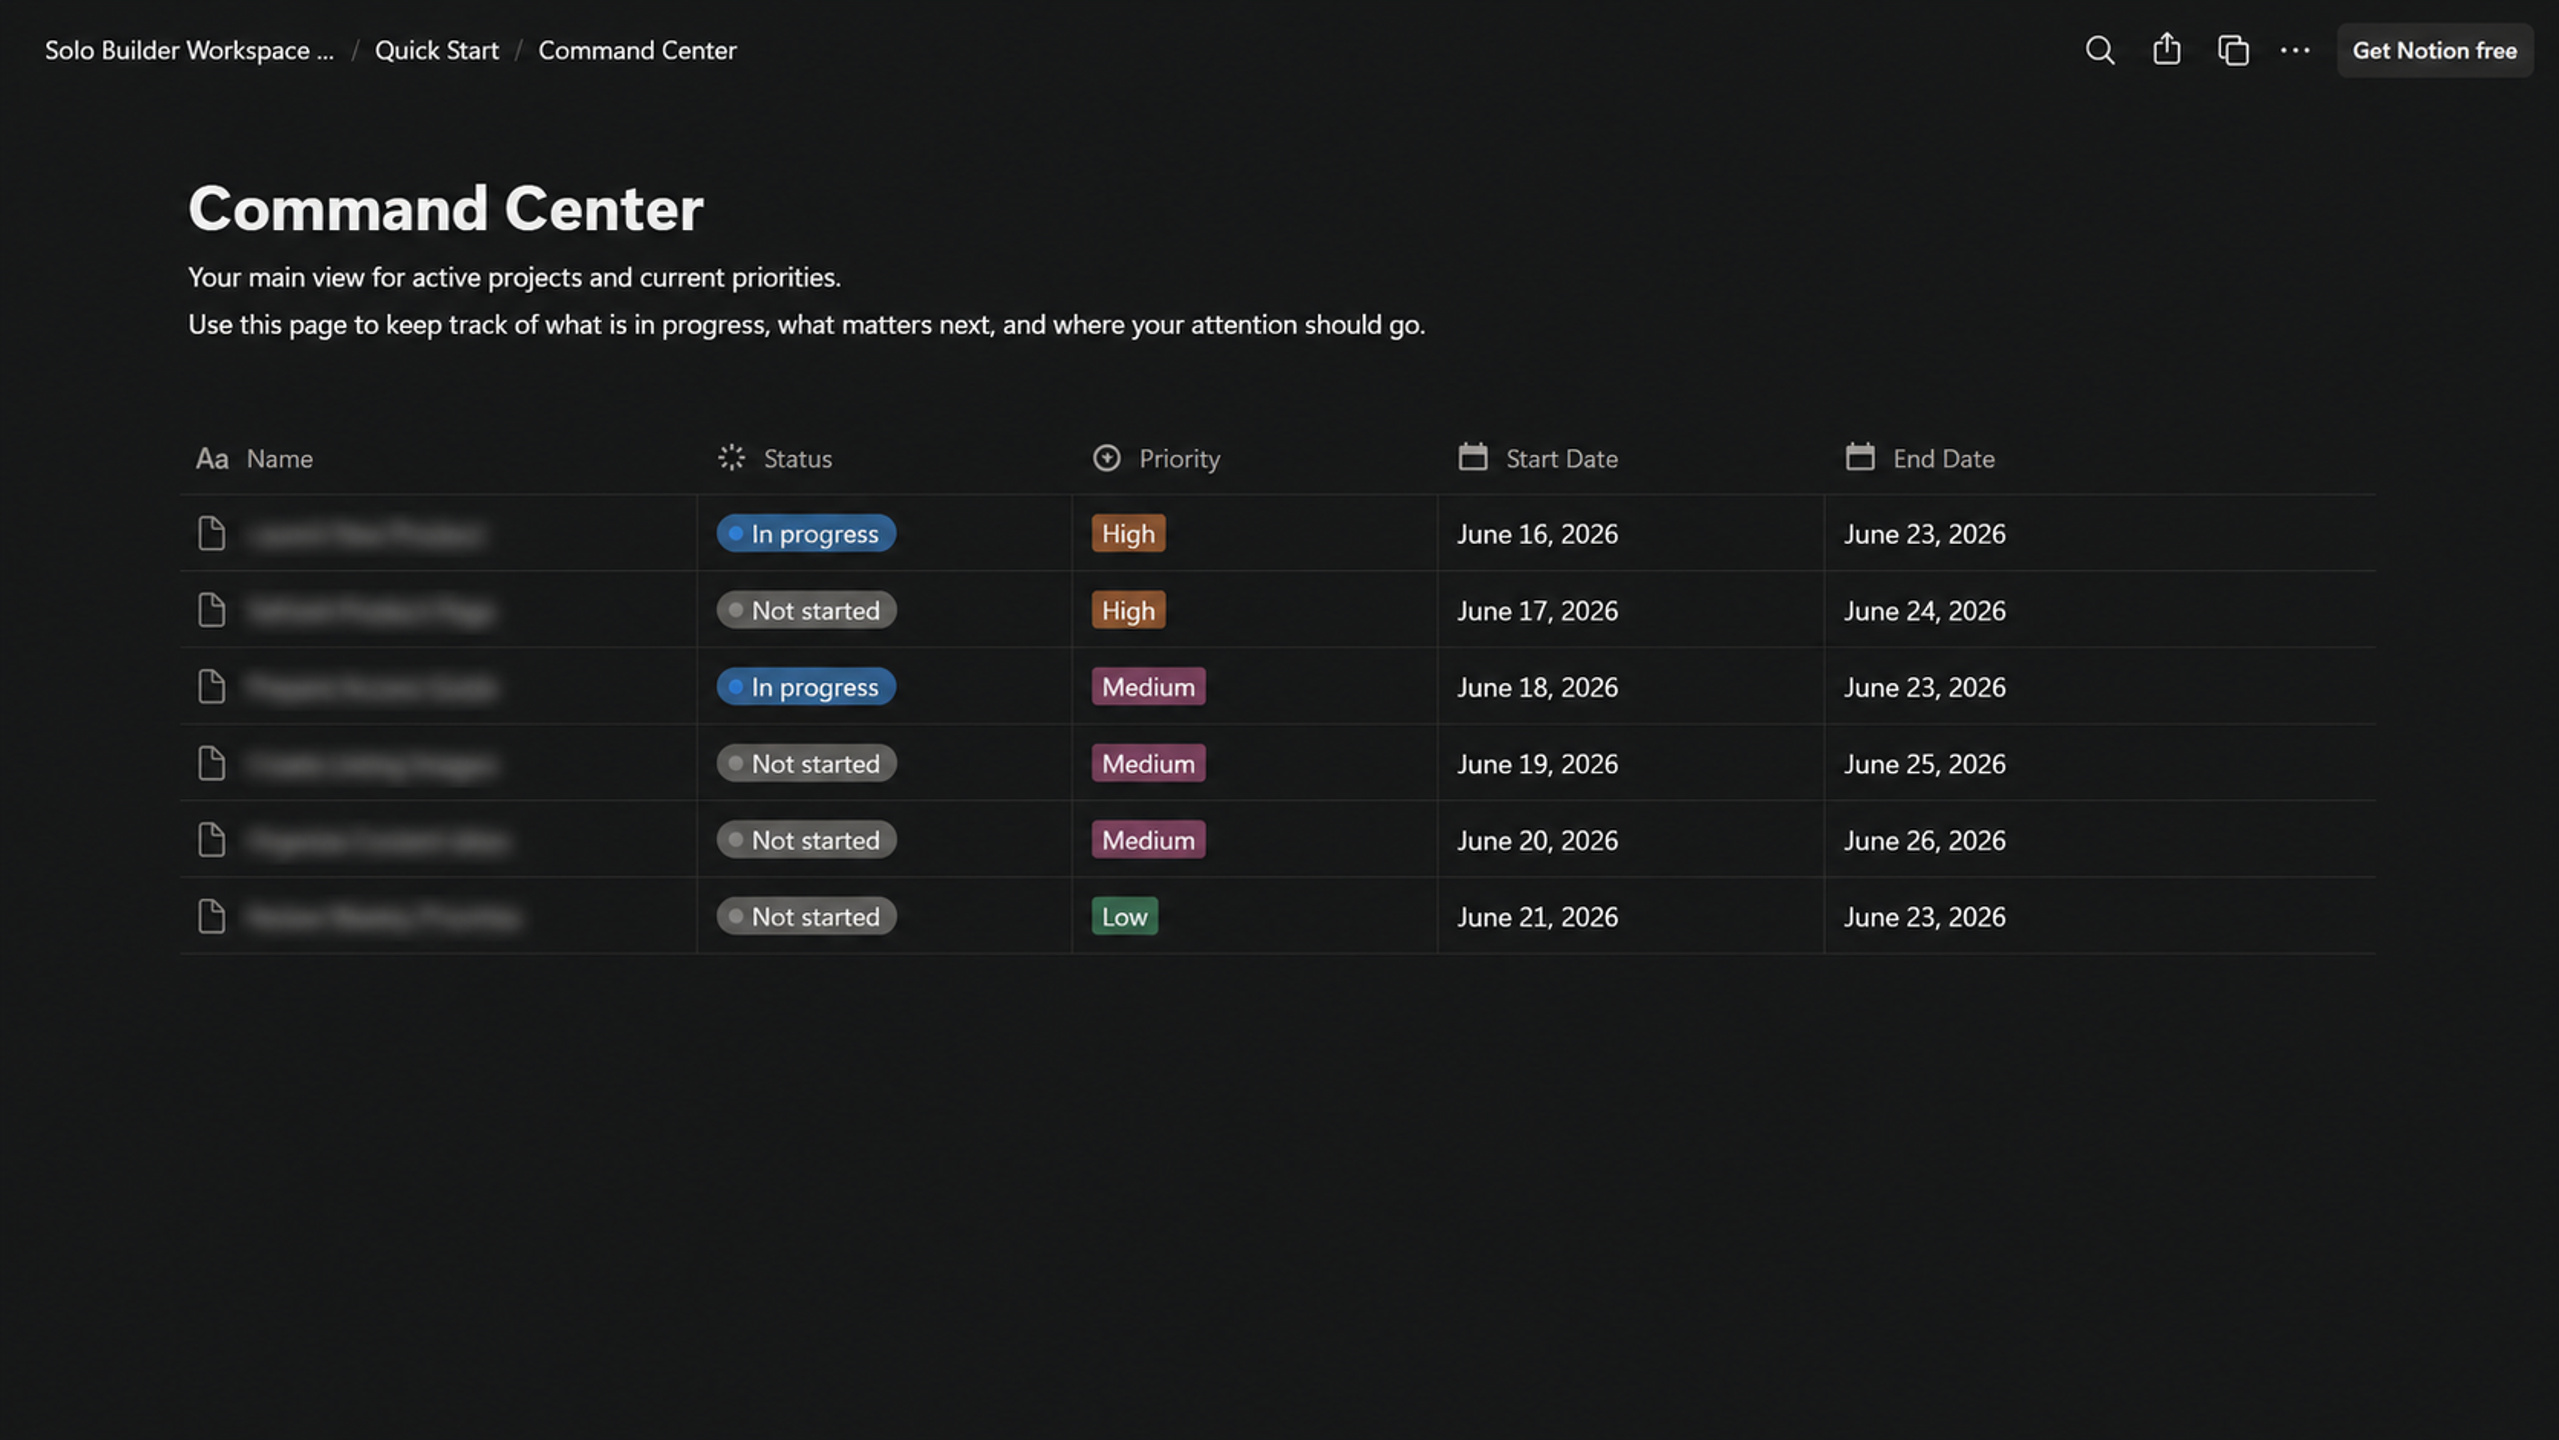
Task: Open Solo Builder Workspace breadcrumb
Action: coord(189,50)
